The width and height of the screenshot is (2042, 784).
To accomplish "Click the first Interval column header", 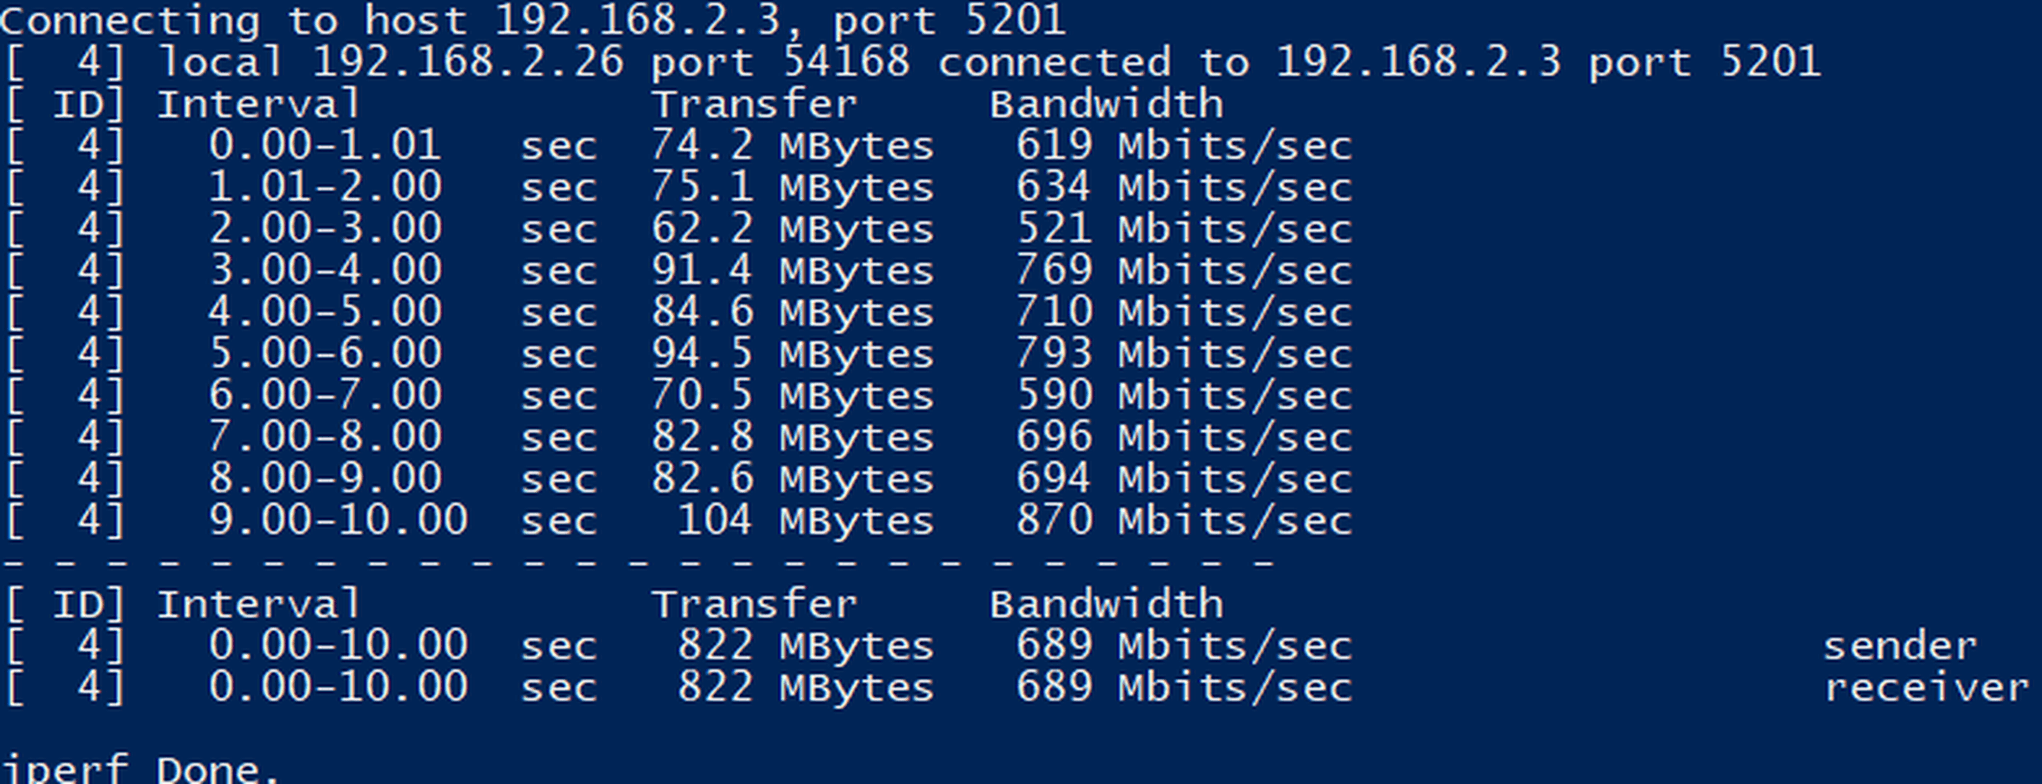I will 258,104.
